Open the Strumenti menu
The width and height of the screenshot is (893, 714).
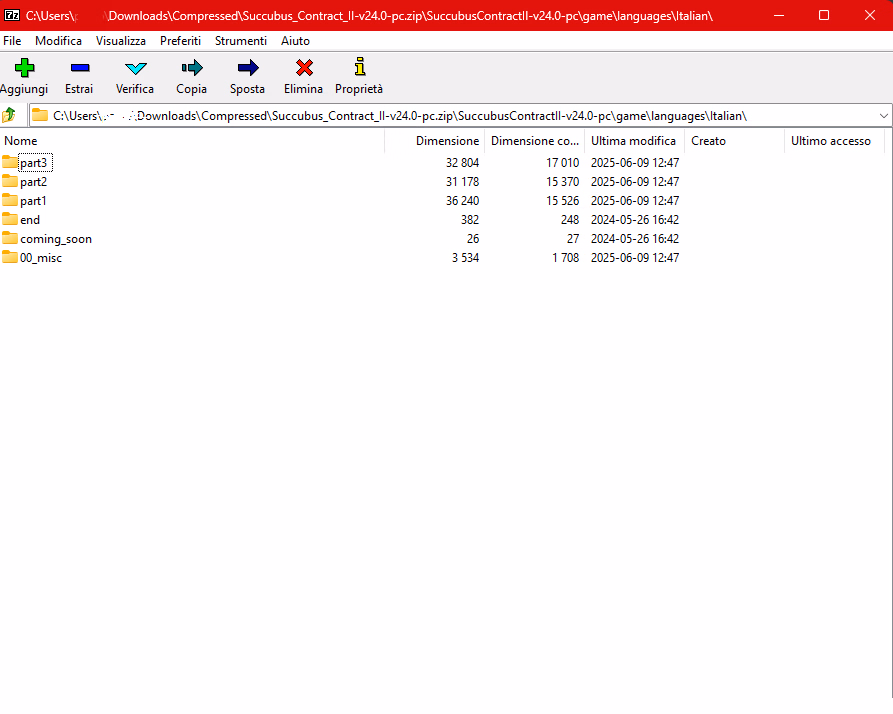240,41
